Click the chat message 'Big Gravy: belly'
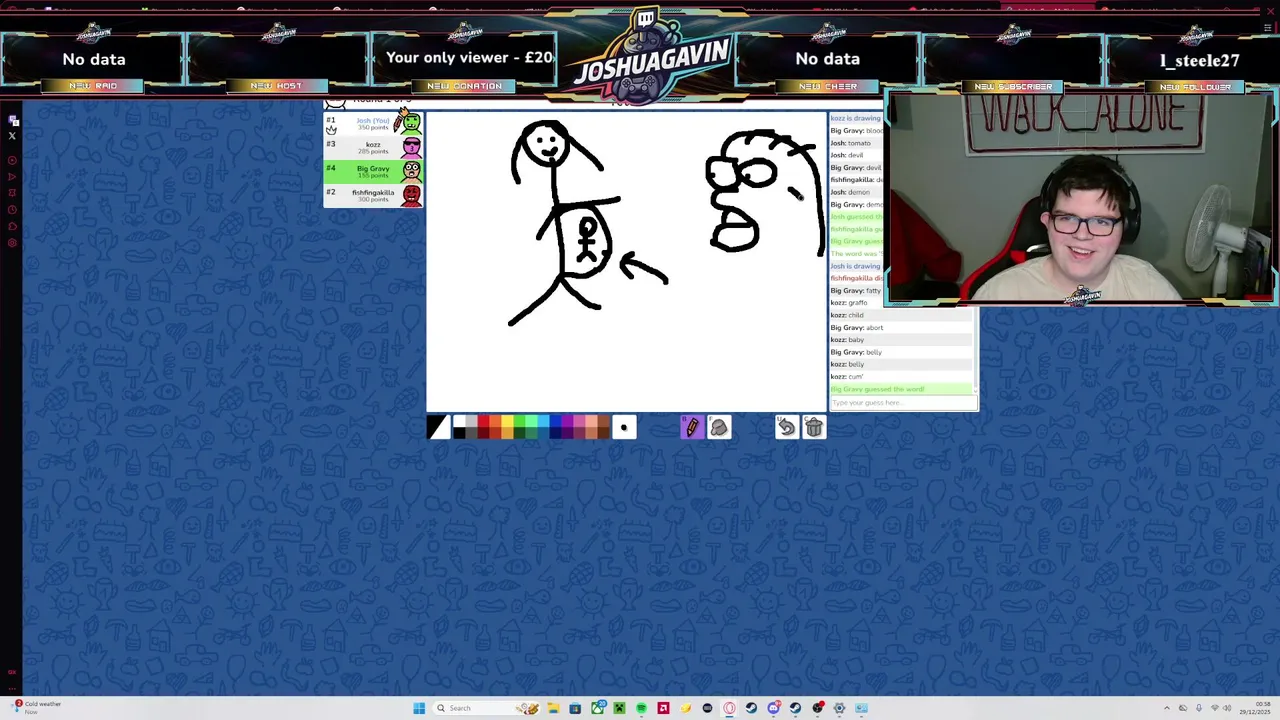Screen dimensions: 1280x720 pos(856,352)
